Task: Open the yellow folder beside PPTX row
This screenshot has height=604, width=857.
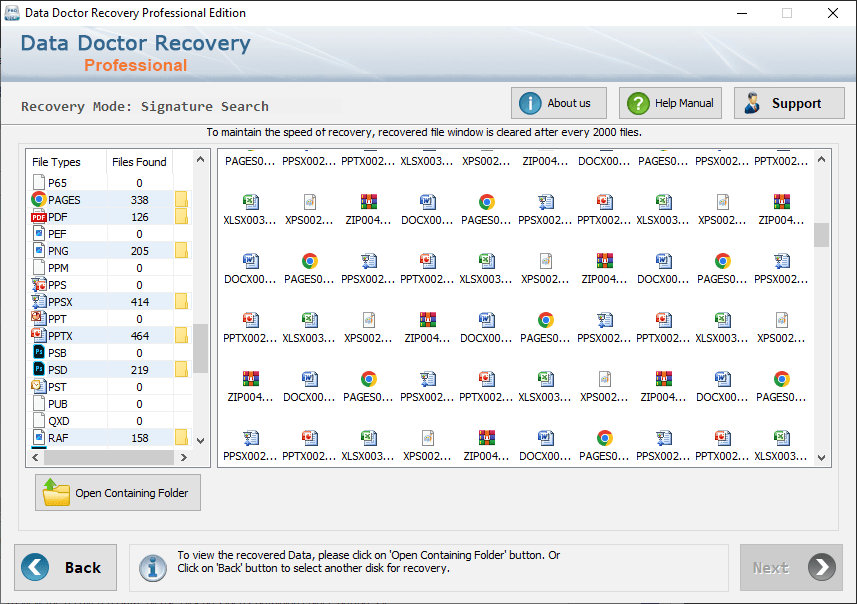Action: [x=181, y=335]
